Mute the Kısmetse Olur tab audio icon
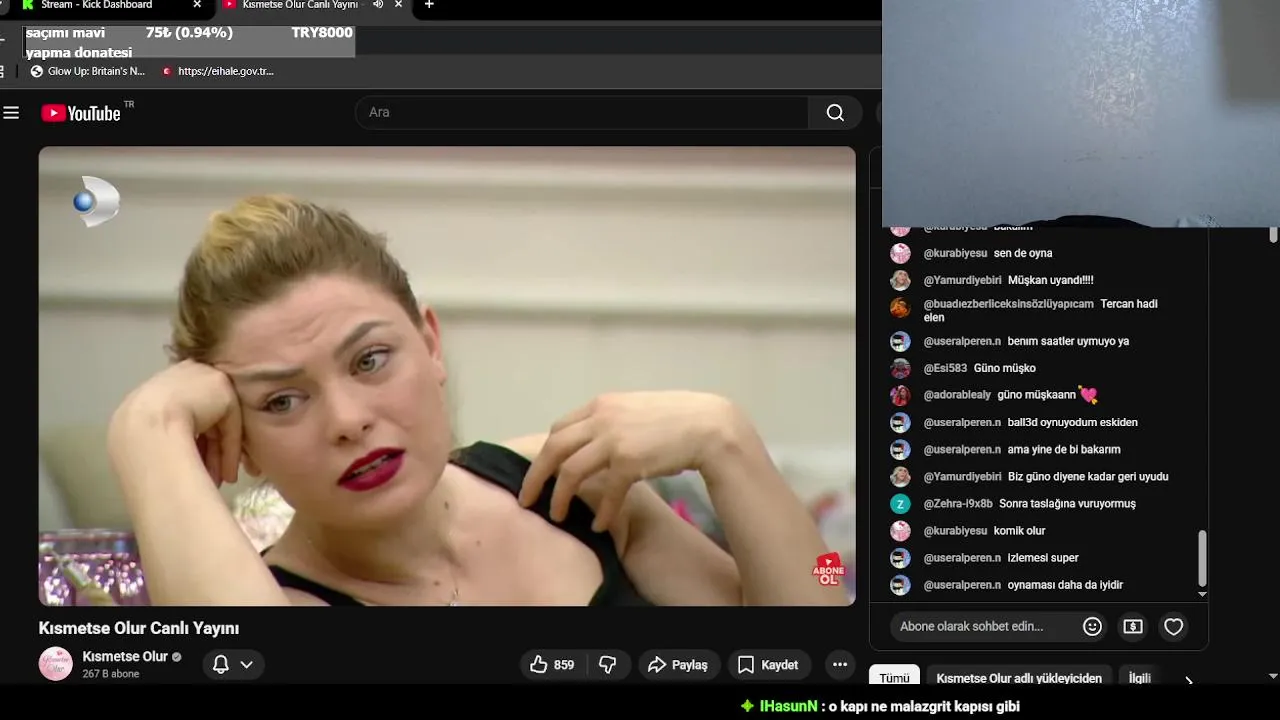Viewport: 1280px width, 720px height. click(378, 5)
